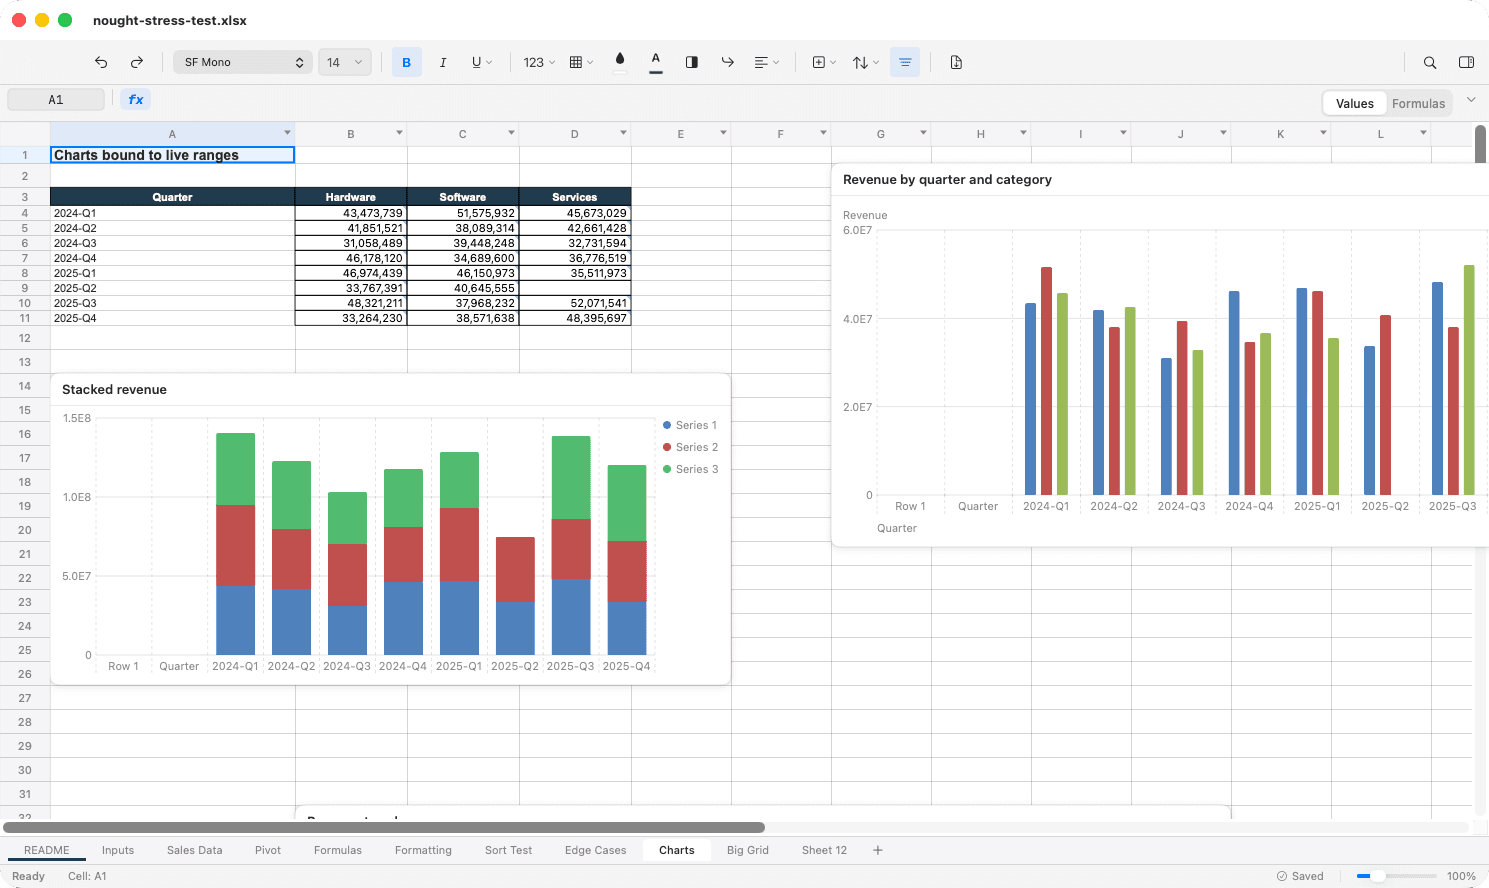Click the search magnifier icon
Image resolution: width=1489 pixels, height=888 pixels.
[1430, 62]
